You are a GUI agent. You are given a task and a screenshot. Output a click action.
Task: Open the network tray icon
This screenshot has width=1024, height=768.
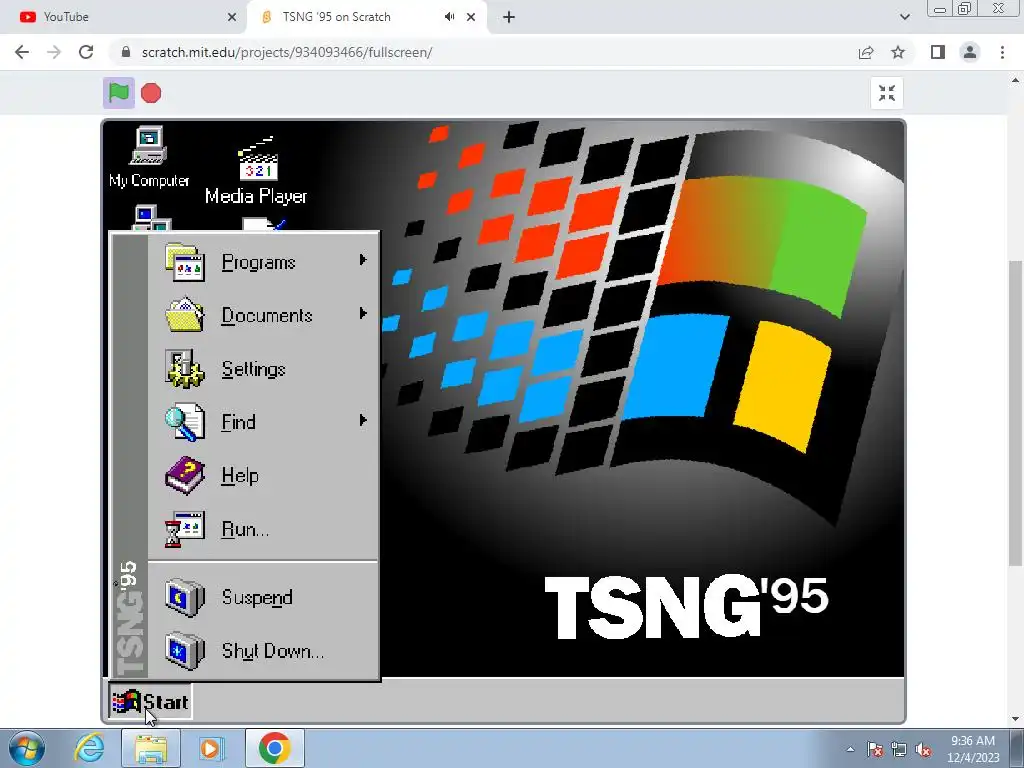click(x=899, y=750)
